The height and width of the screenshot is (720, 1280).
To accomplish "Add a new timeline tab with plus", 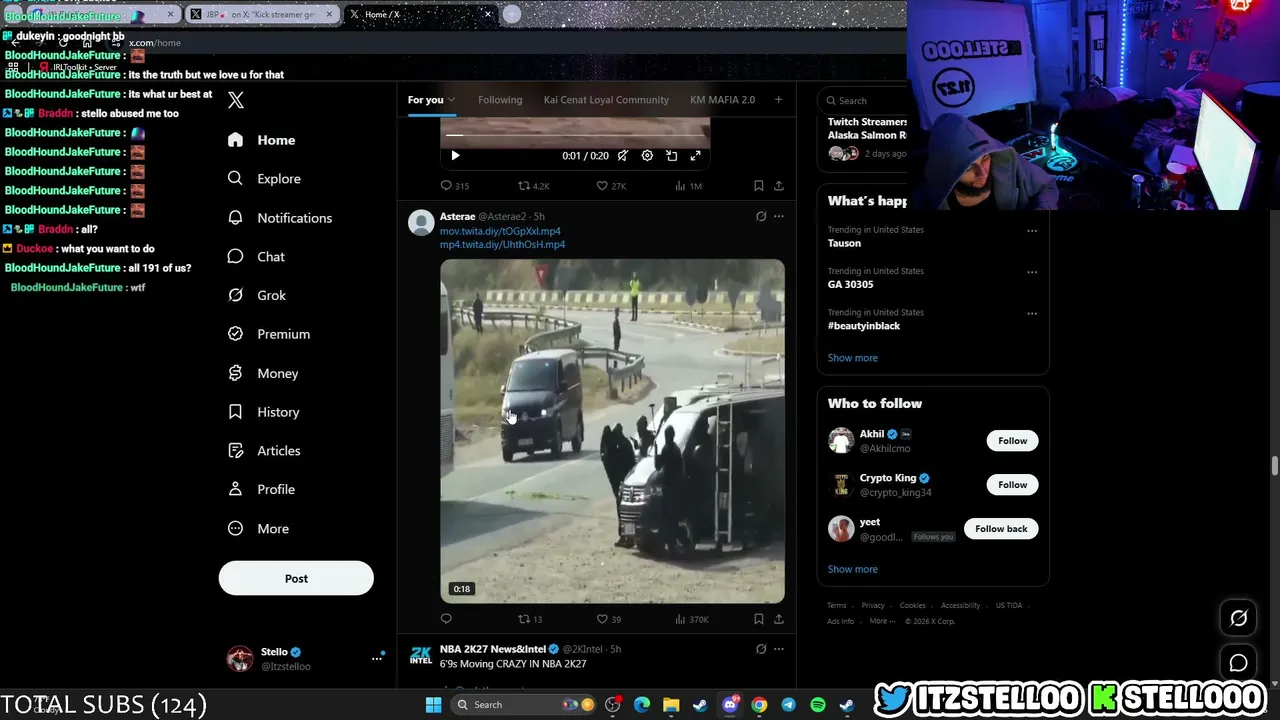I will coord(778,100).
